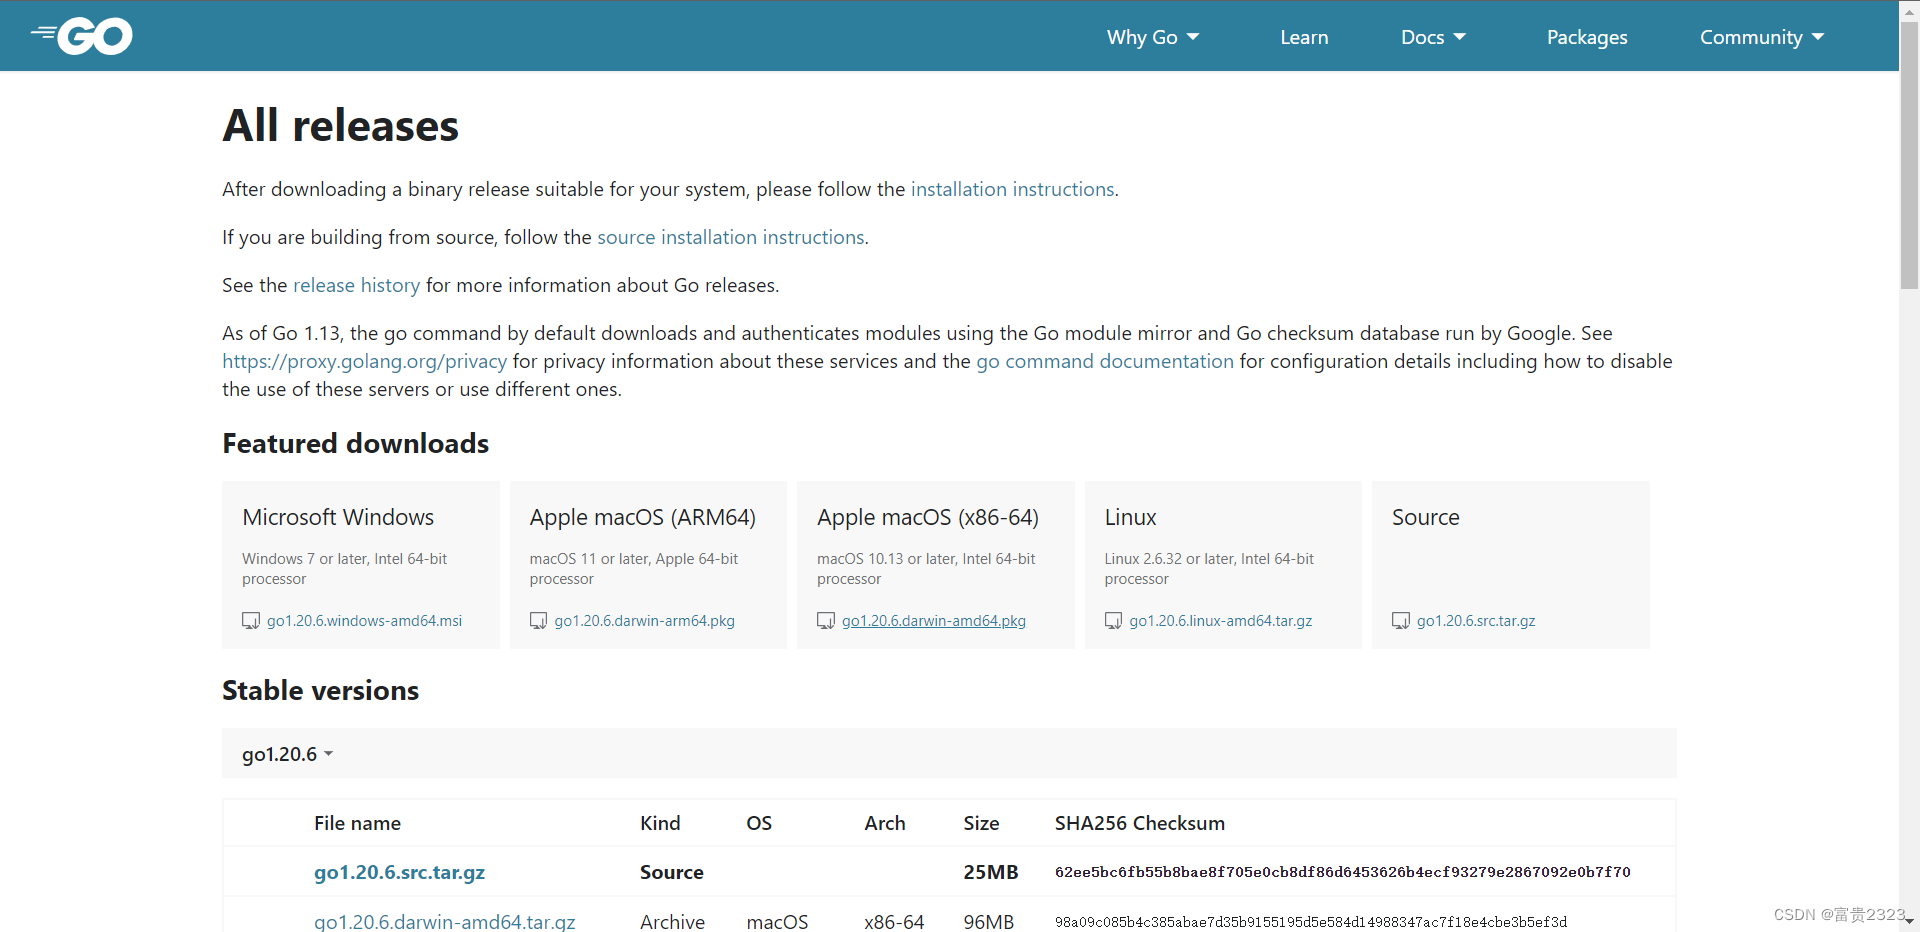Viewport: 1920px width, 932px height.
Task: Click download icon beside go1.20.6.windows-amd64.msi
Action: coord(251,621)
